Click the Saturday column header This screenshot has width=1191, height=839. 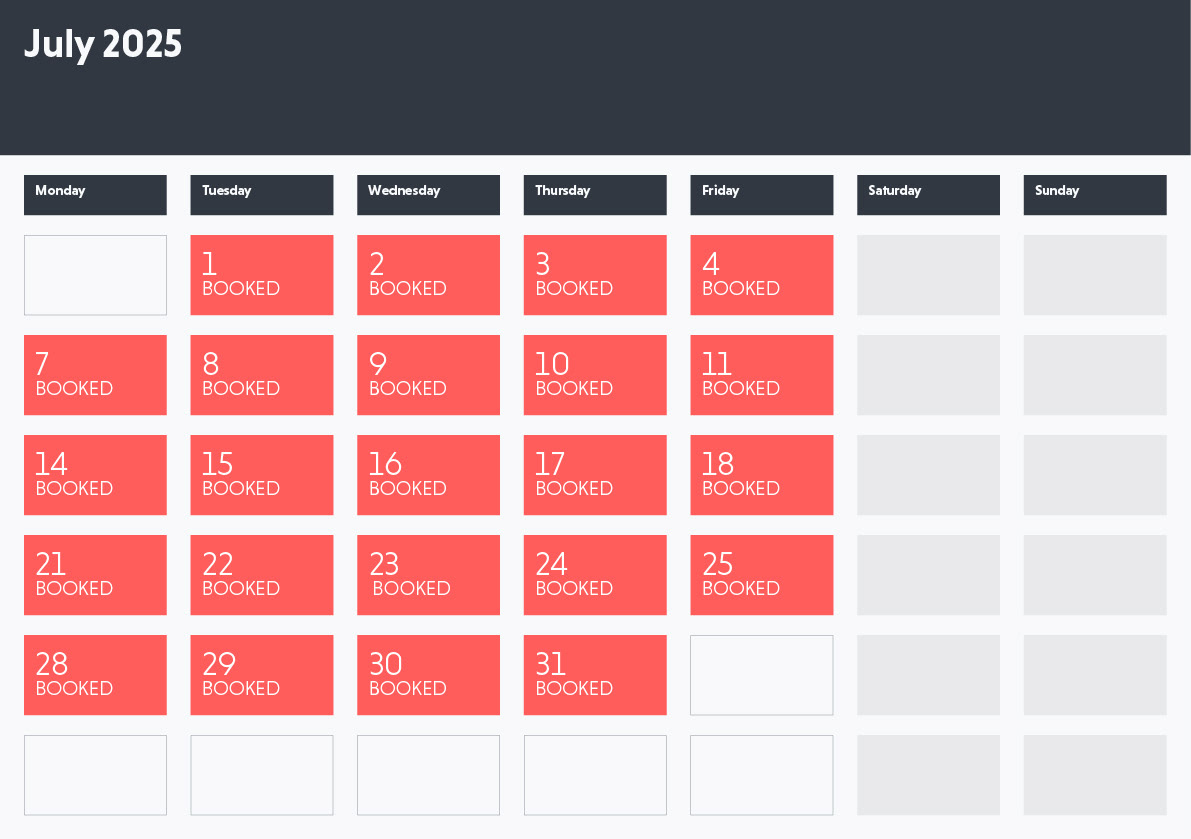928,194
